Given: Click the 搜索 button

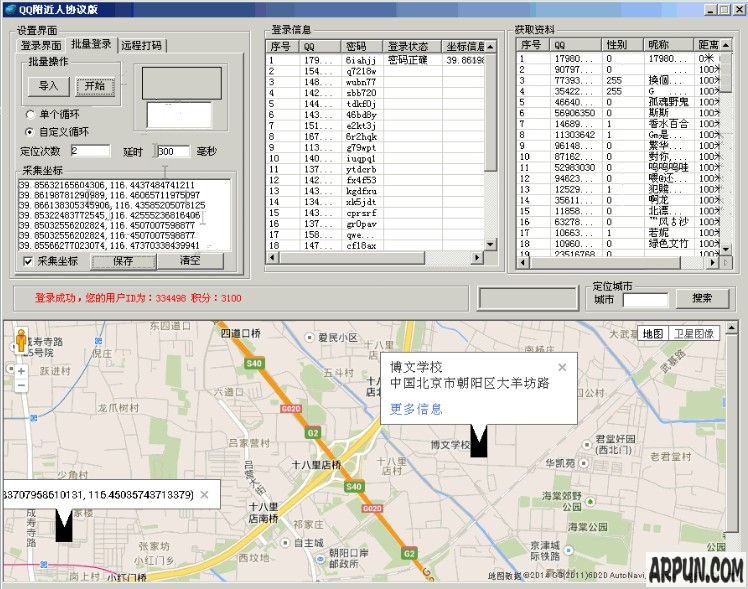Looking at the screenshot, I should (702, 299).
